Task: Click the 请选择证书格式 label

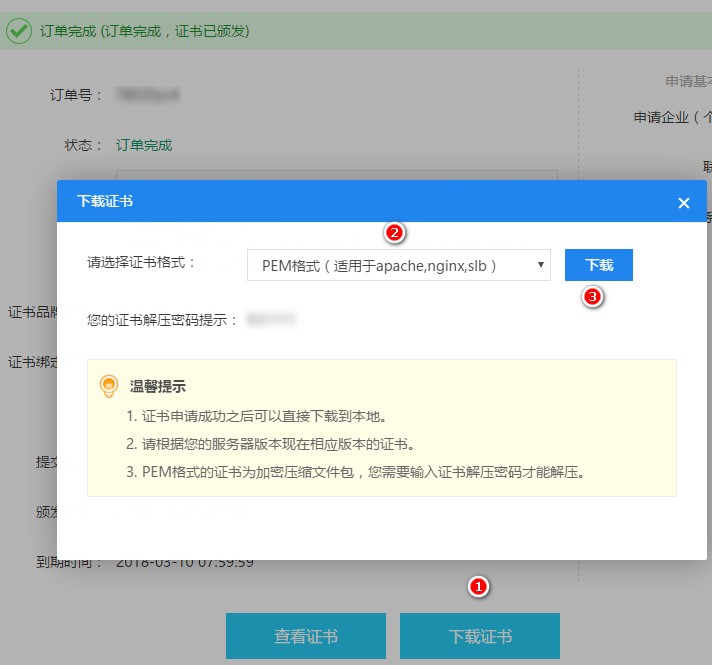Action: [x=142, y=264]
